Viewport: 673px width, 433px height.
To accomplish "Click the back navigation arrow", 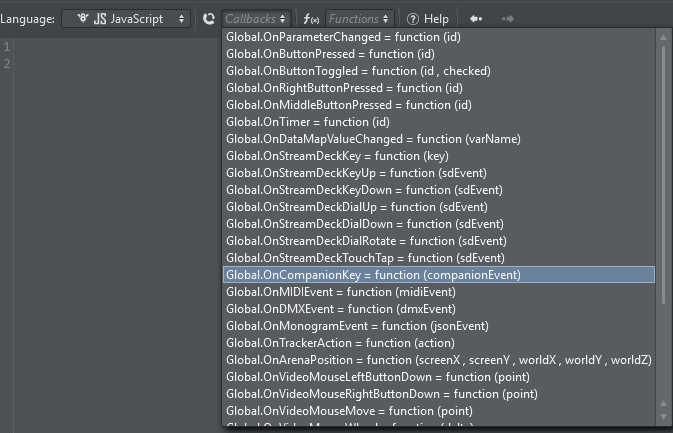I will pos(476,18).
